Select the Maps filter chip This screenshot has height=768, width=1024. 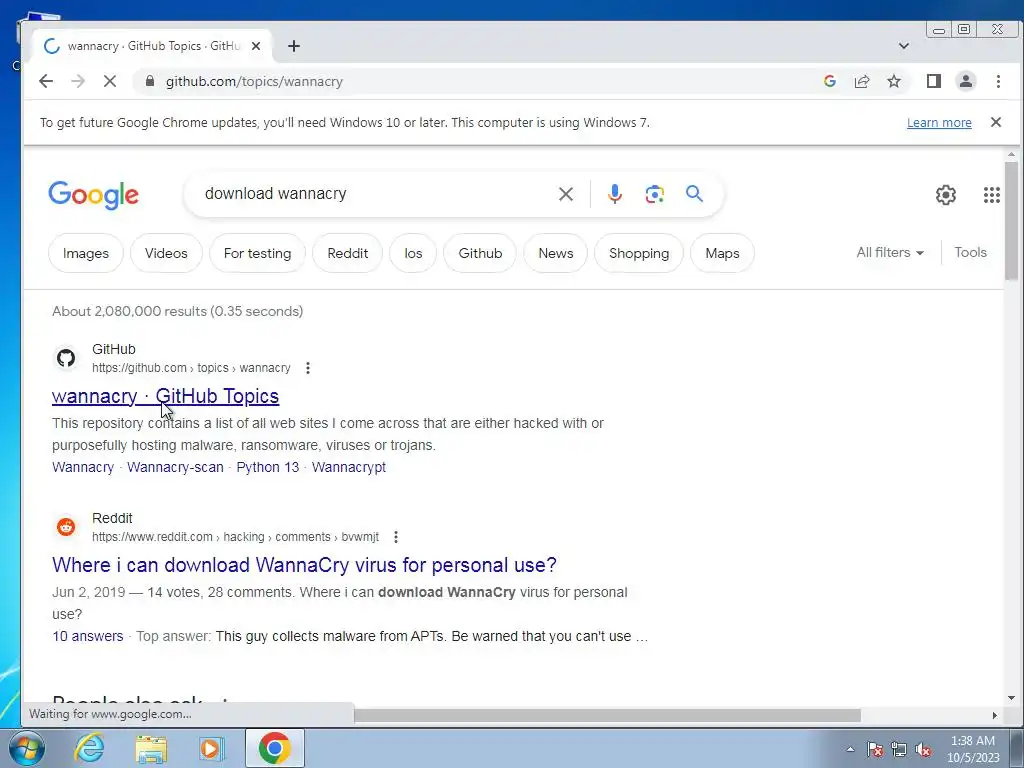[722, 253]
